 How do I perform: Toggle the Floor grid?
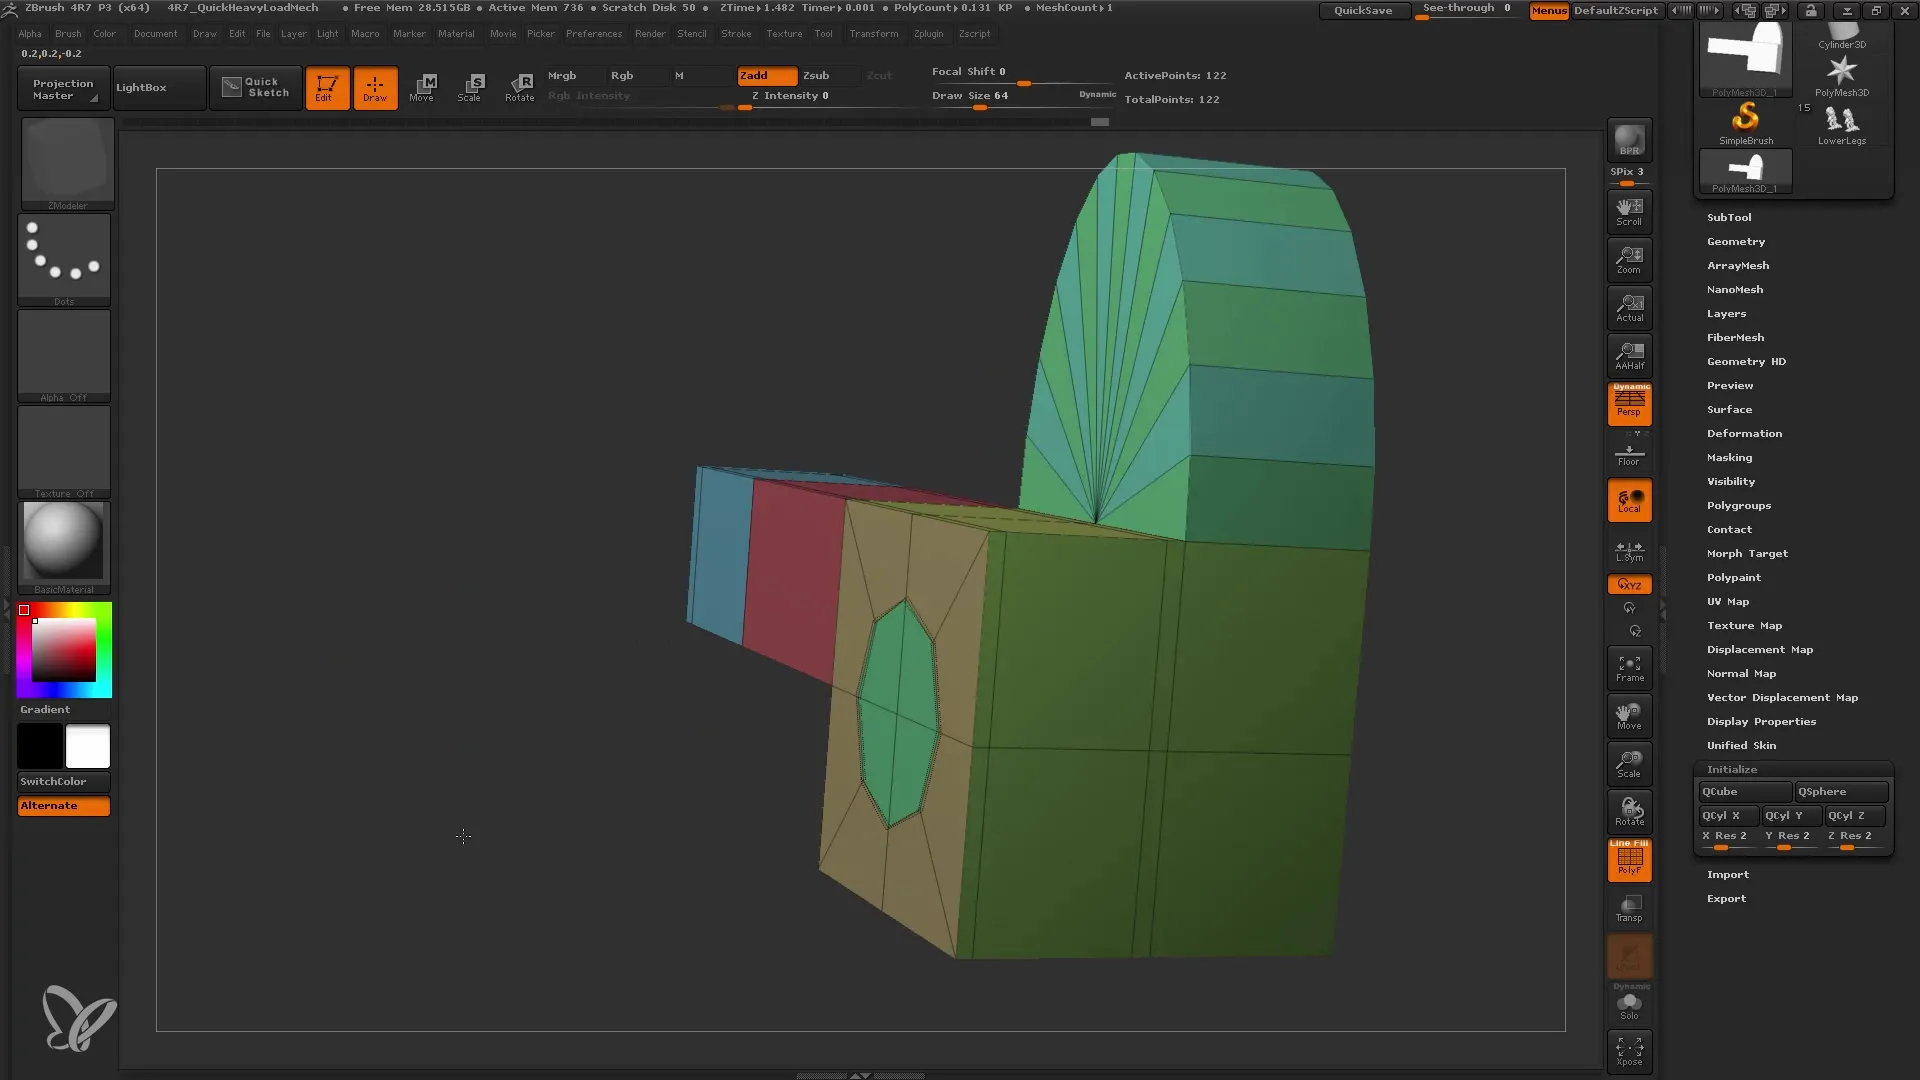(x=1629, y=452)
